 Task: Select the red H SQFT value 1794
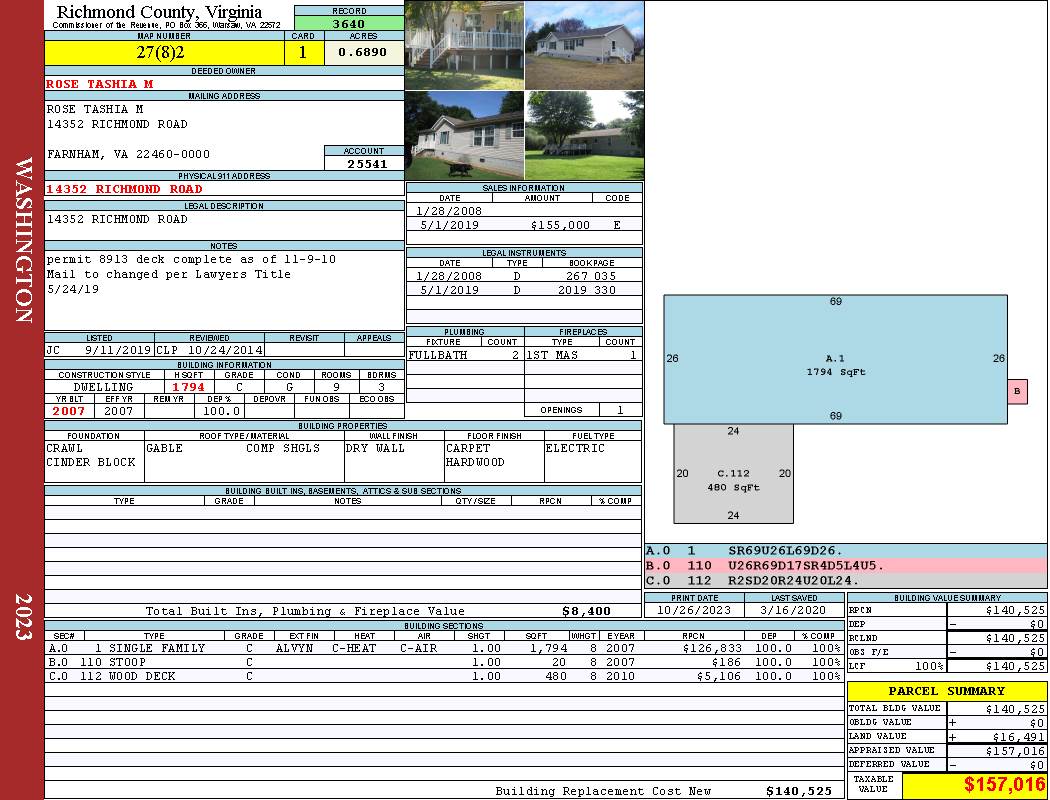[188, 387]
